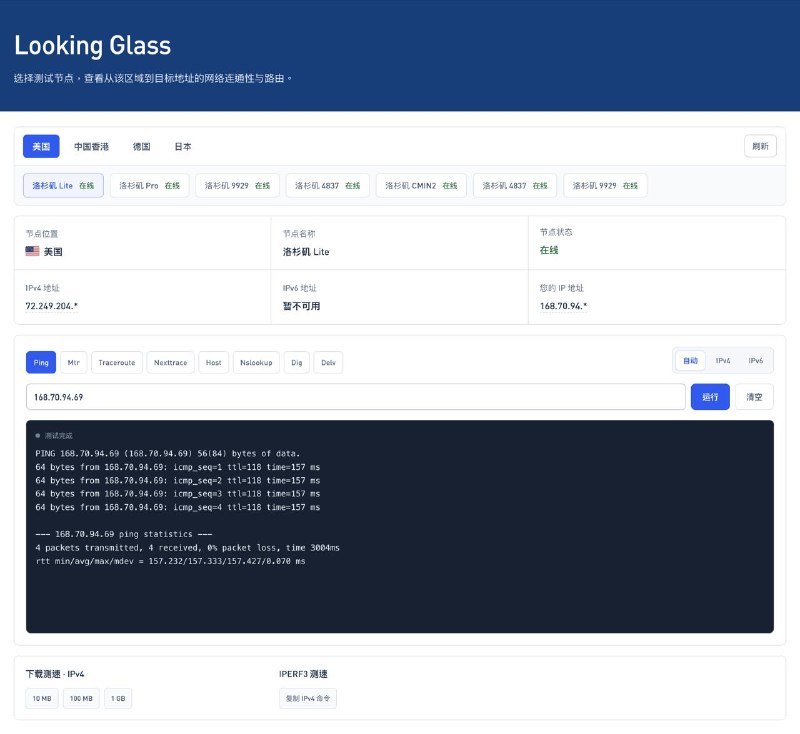
Task: Click the 测试完成 status indicator
Action: 54,436
